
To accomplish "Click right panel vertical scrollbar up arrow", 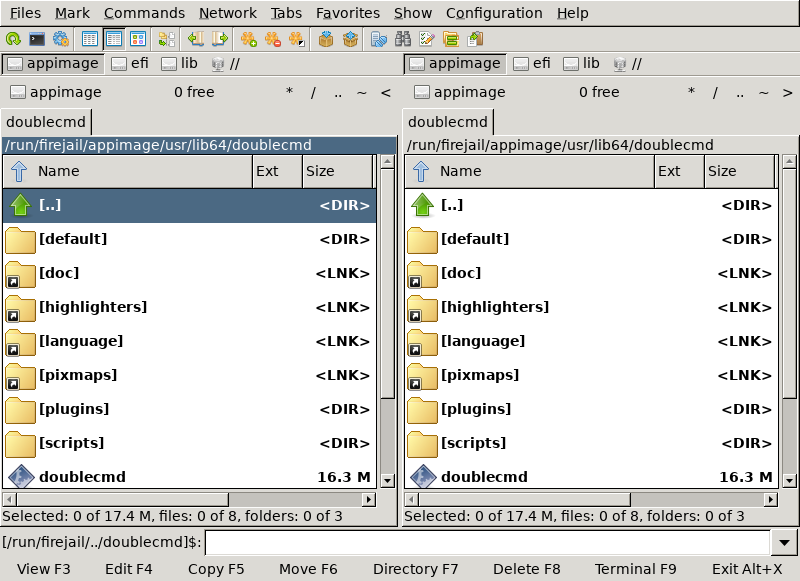I will pos(789,162).
